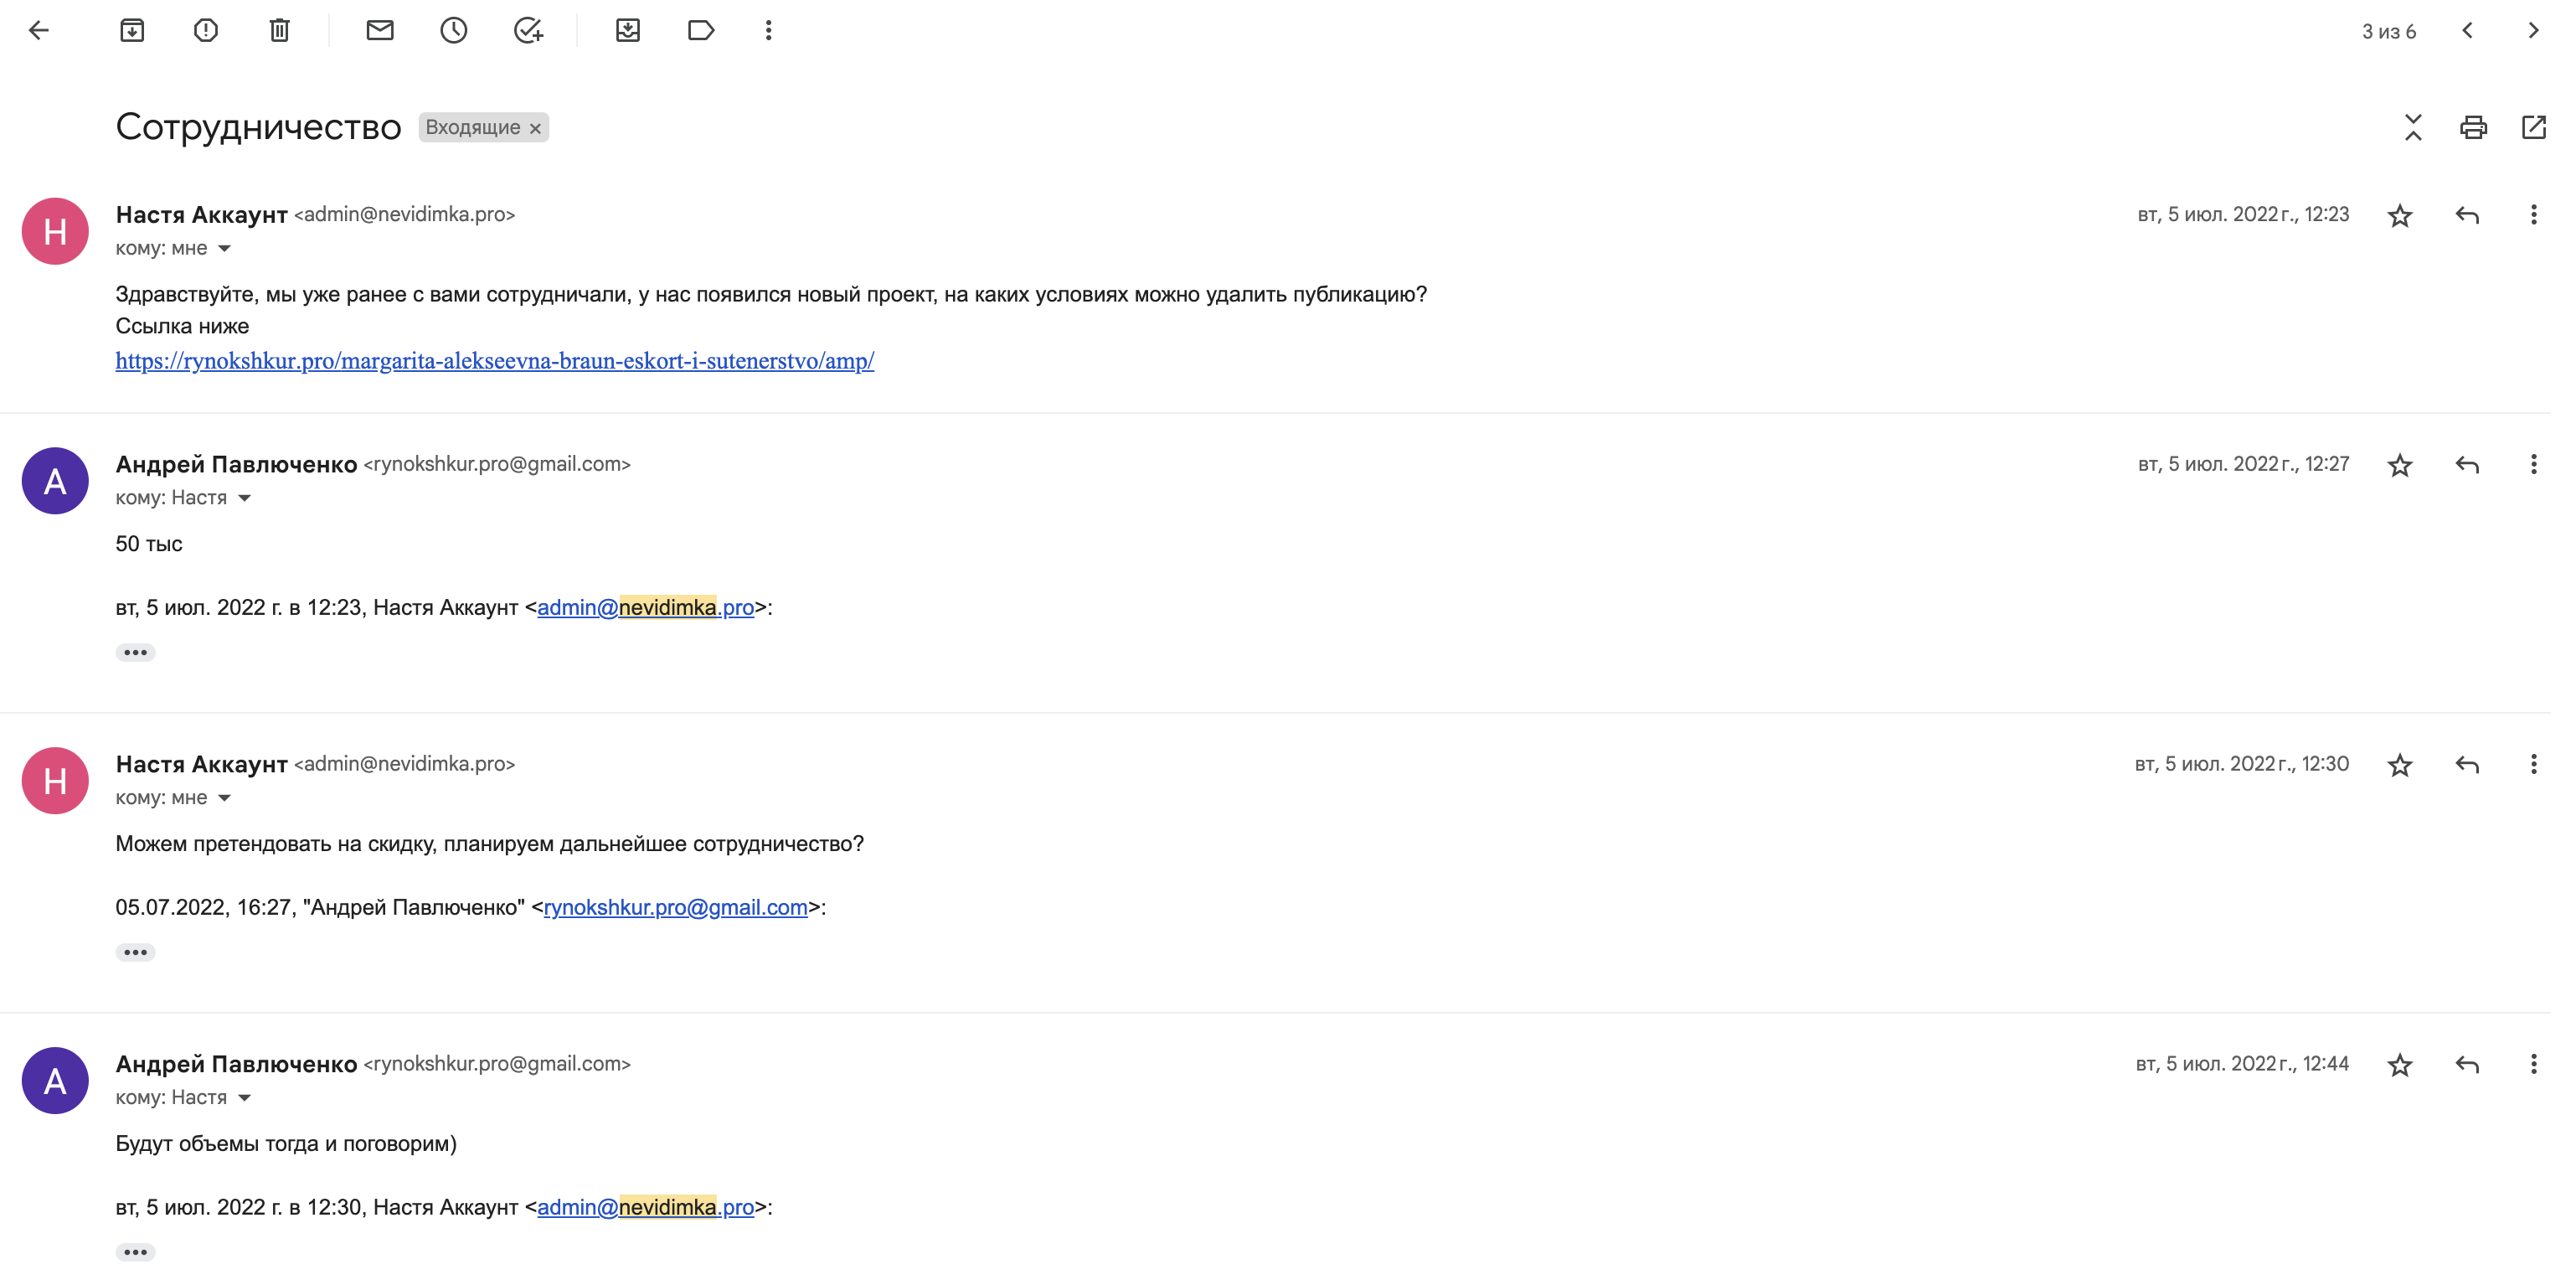Viewport: 2576px width, 1285px height.
Task: Go to older conversation arrow
Action: click(x=2533, y=30)
